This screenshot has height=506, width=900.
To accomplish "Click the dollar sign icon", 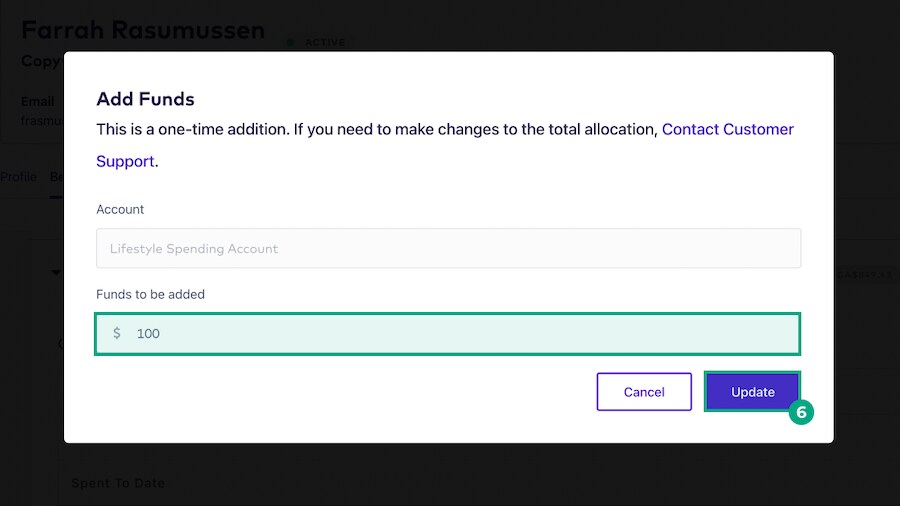I will tap(117, 333).
